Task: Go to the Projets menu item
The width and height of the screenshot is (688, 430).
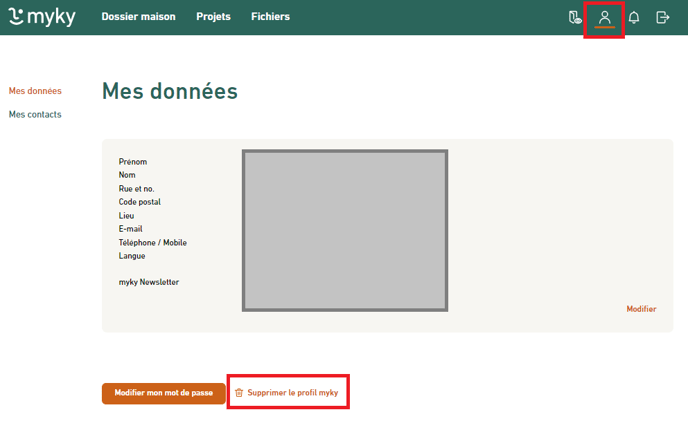Action: 213,17
